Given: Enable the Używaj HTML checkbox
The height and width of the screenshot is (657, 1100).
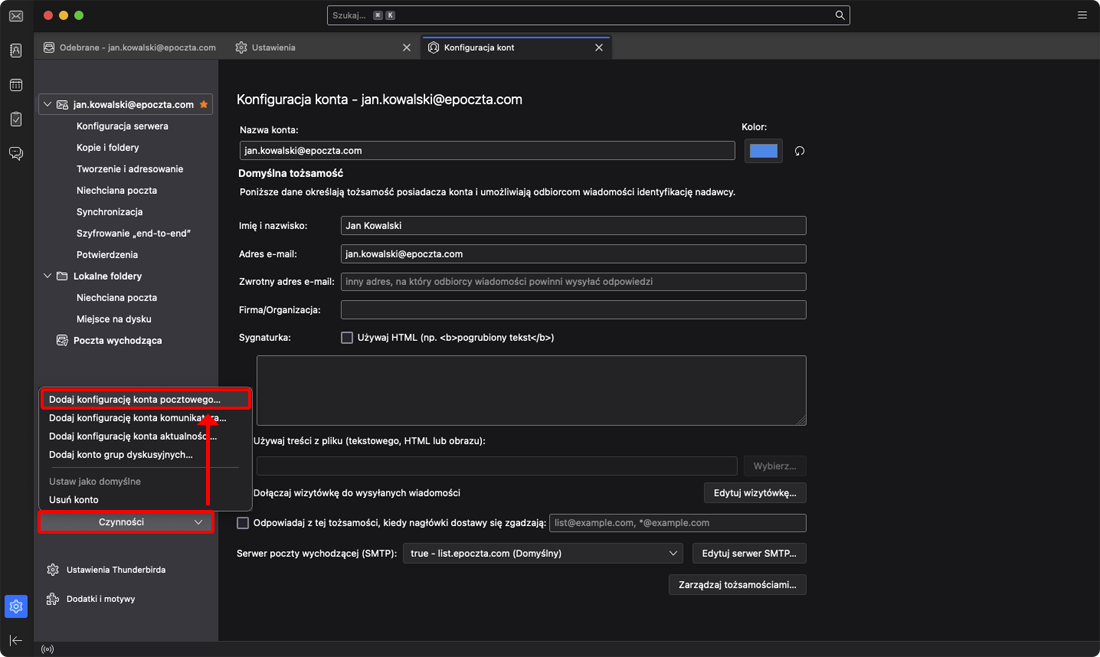Looking at the screenshot, I should 347,338.
